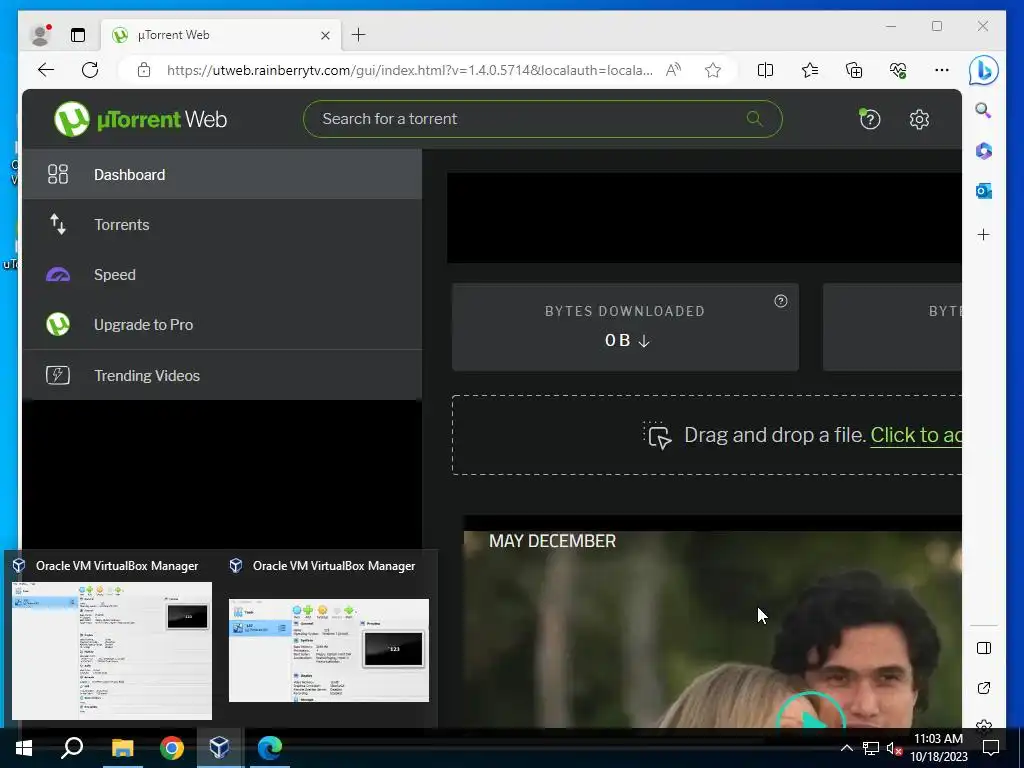The width and height of the screenshot is (1024, 768).
Task: Click VirtualBox icon on taskbar
Action: click(219, 748)
